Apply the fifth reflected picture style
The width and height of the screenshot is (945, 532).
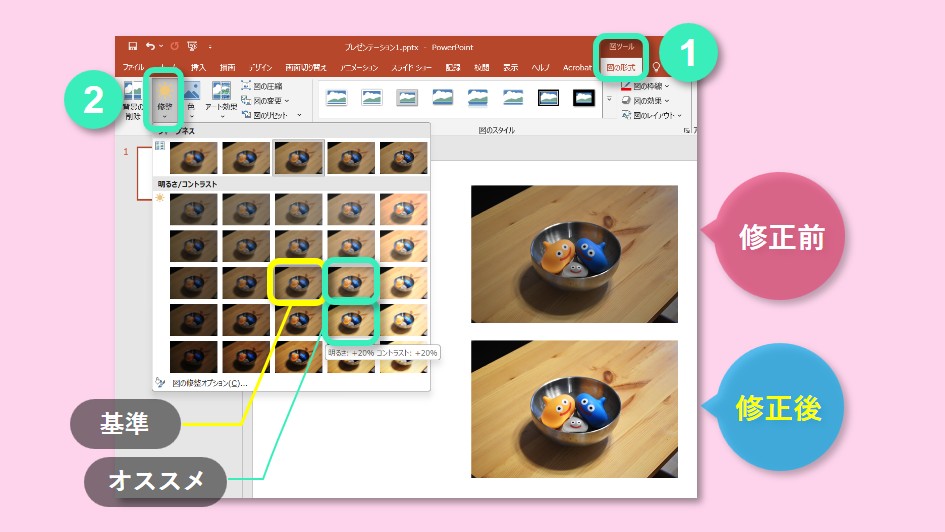tap(478, 98)
